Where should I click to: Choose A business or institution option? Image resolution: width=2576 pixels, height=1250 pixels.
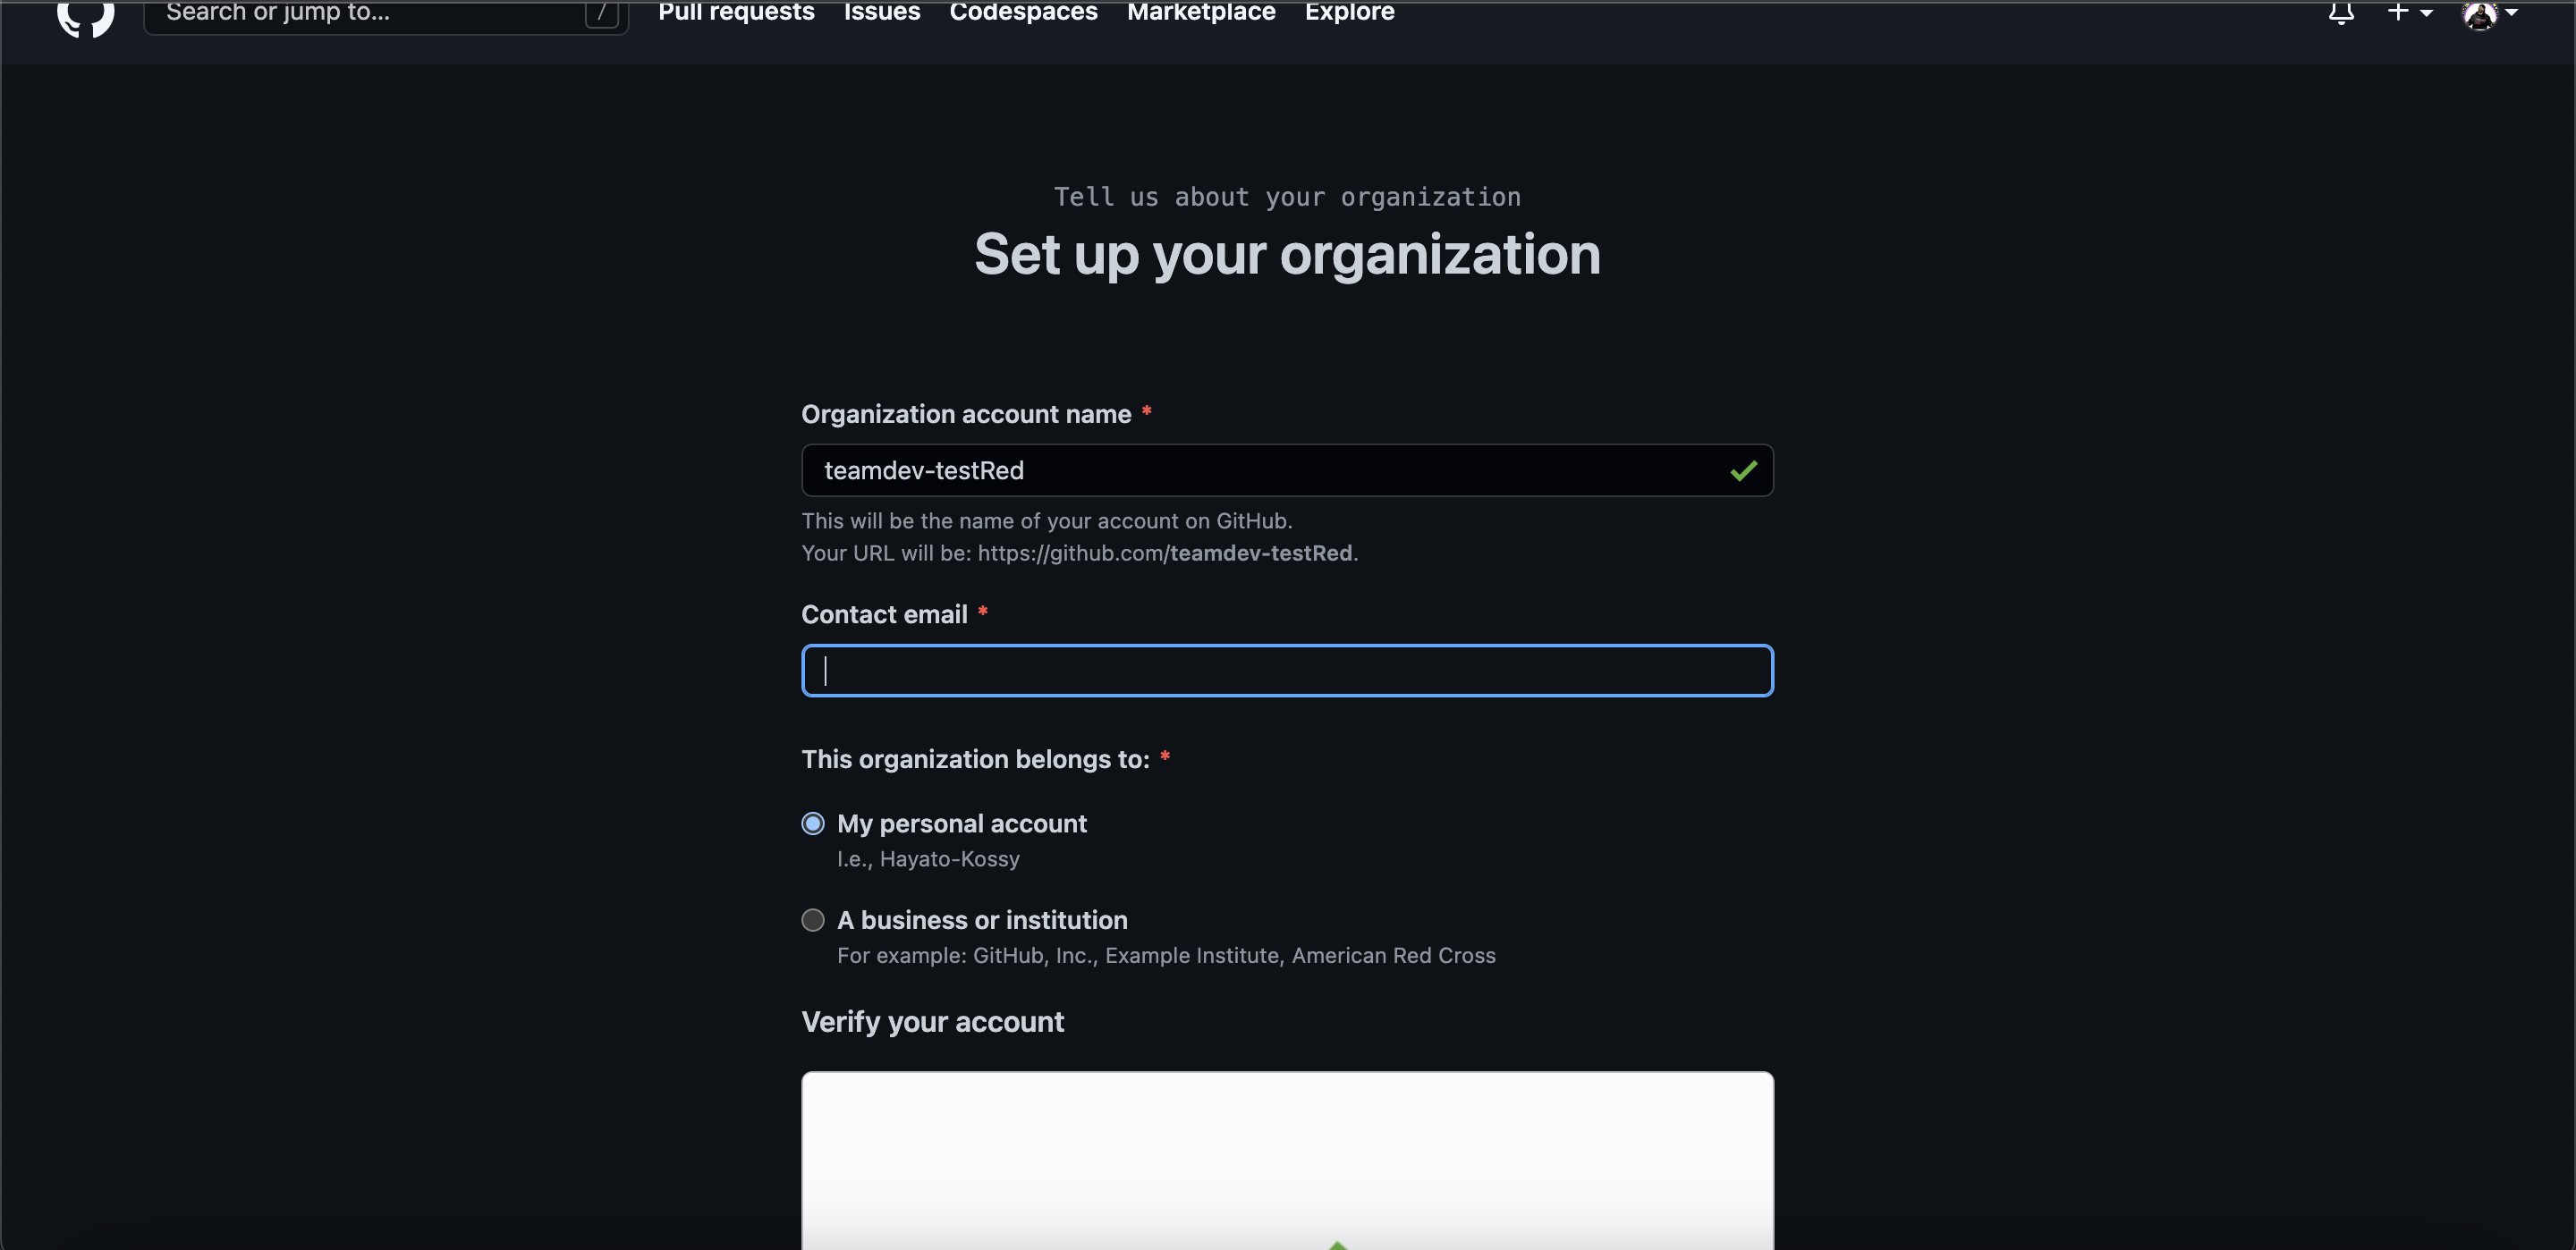[813, 920]
